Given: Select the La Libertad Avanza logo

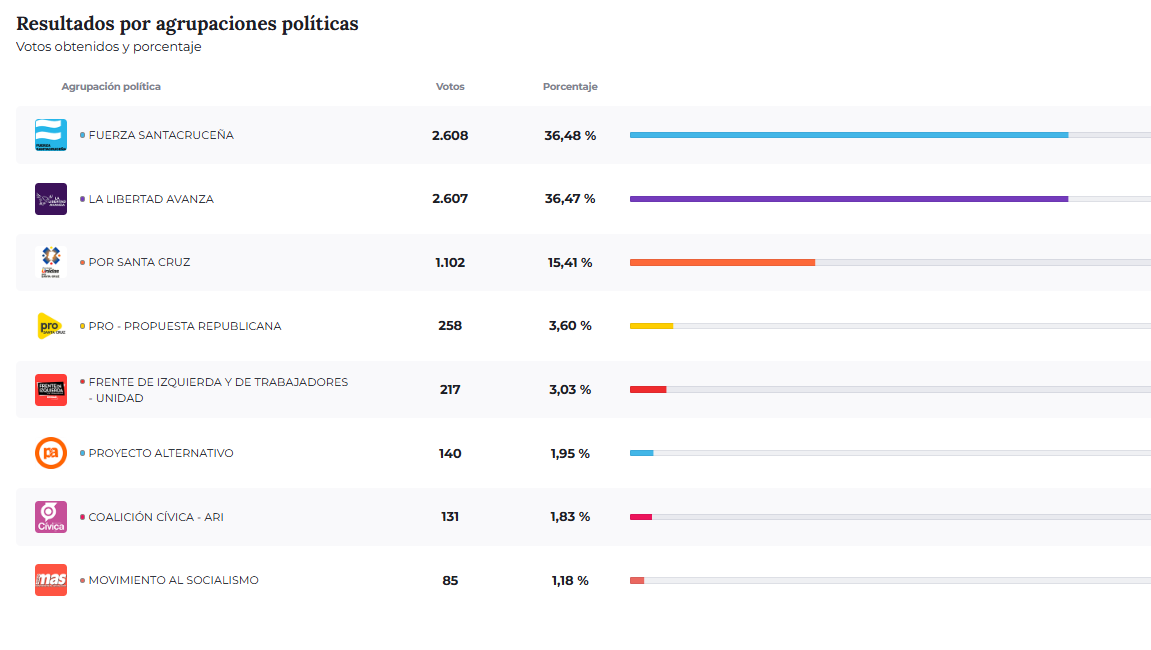Looking at the screenshot, I should pos(50,198).
